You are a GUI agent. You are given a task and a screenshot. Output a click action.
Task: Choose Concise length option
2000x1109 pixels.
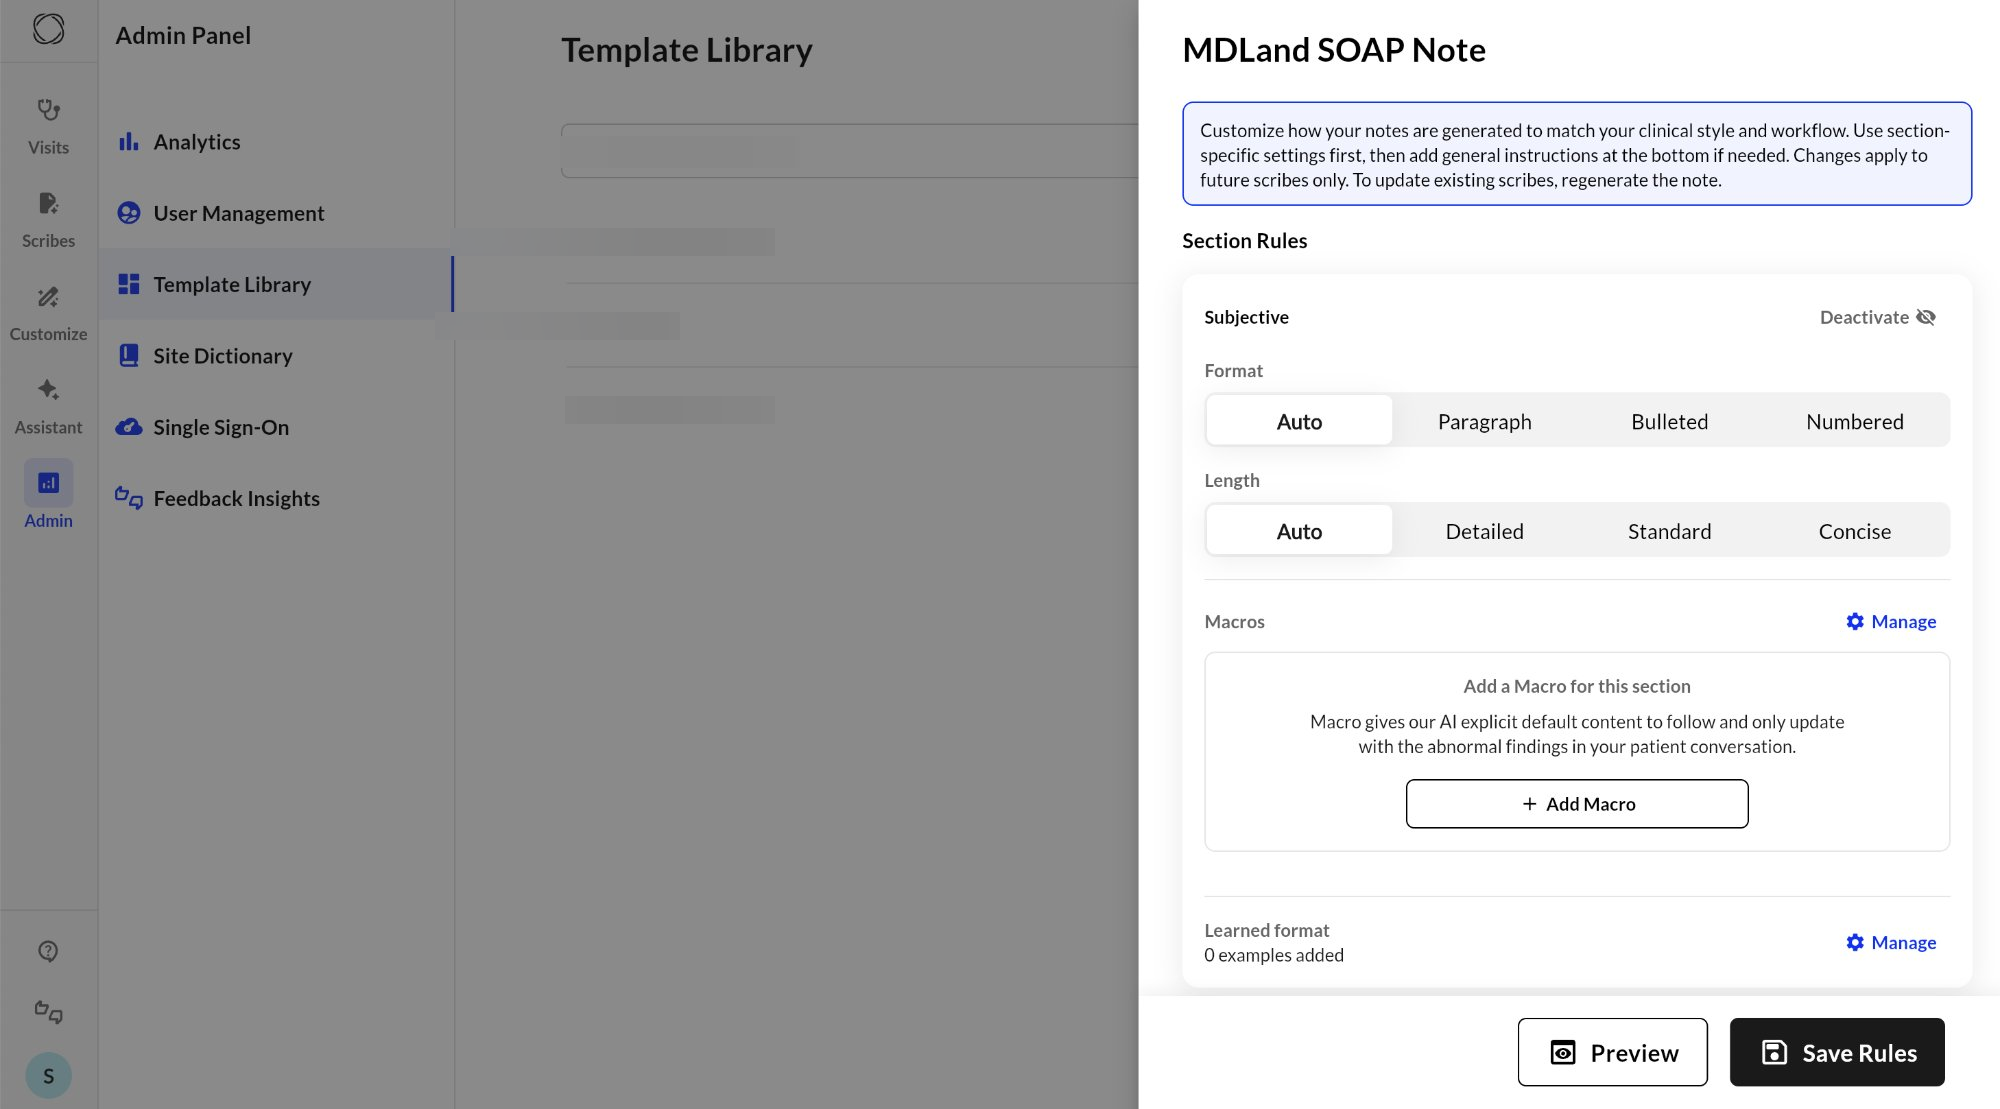(1854, 531)
